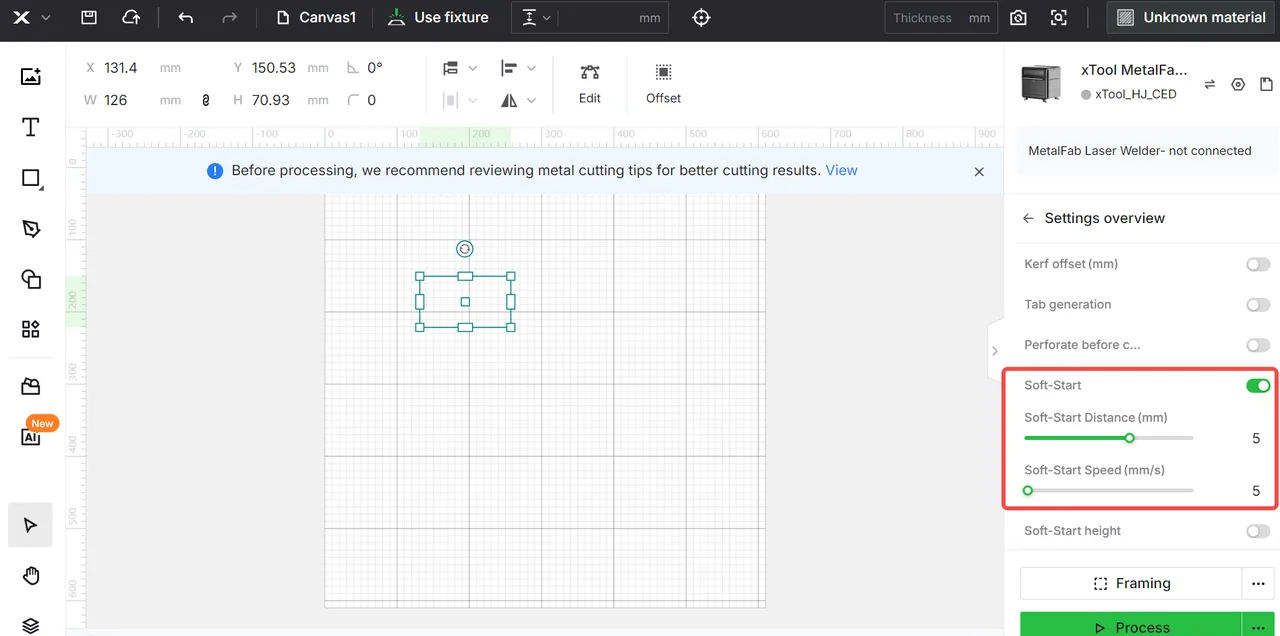Click the redo arrow icon
The width and height of the screenshot is (1280, 636).
pos(229,17)
